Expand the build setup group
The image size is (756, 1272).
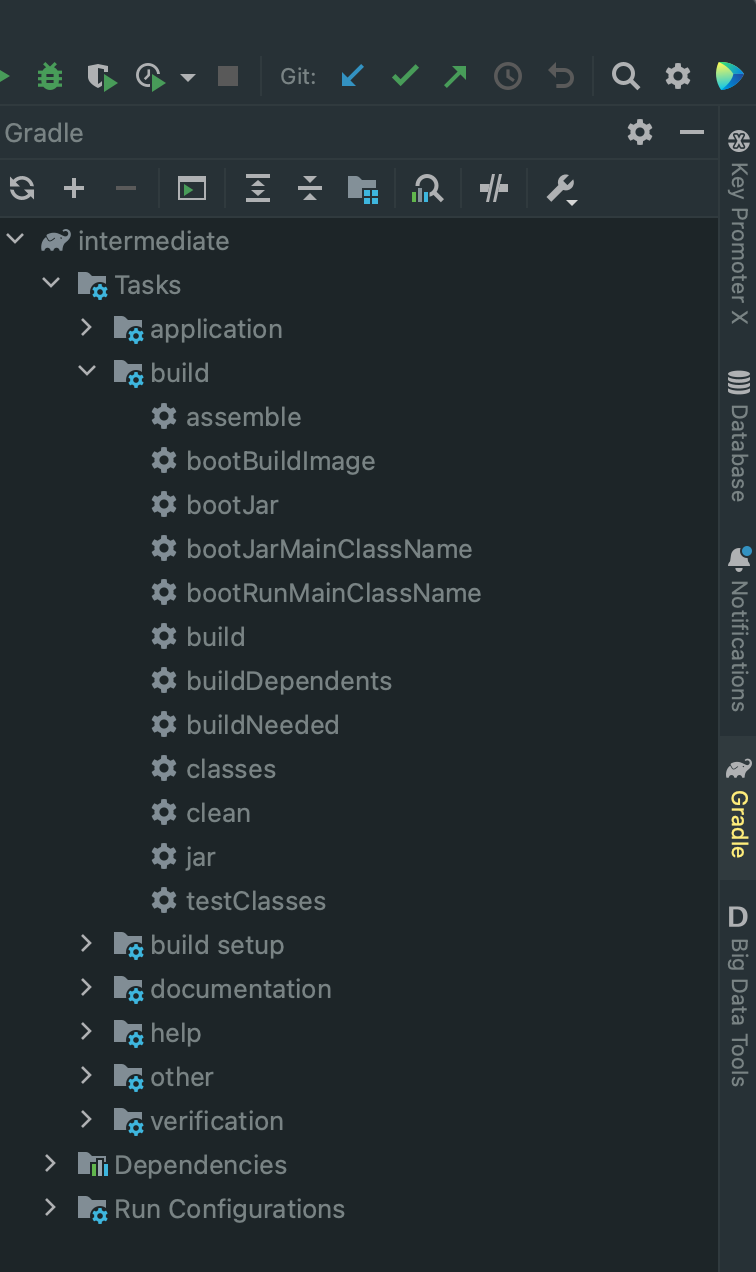[86, 944]
